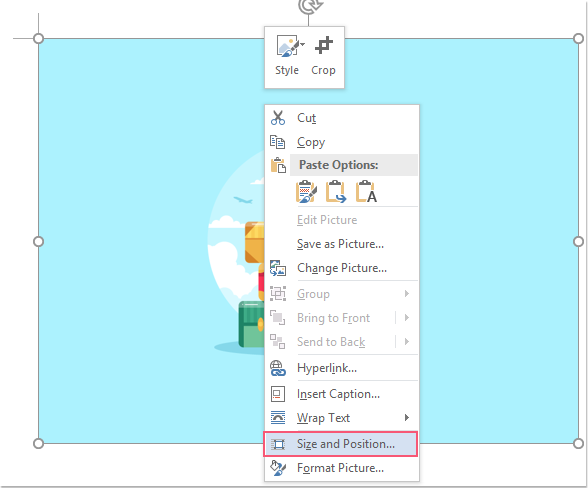This screenshot has width=588, height=488.
Task: Click the Change Picture icon
Action: coord(278,268)
